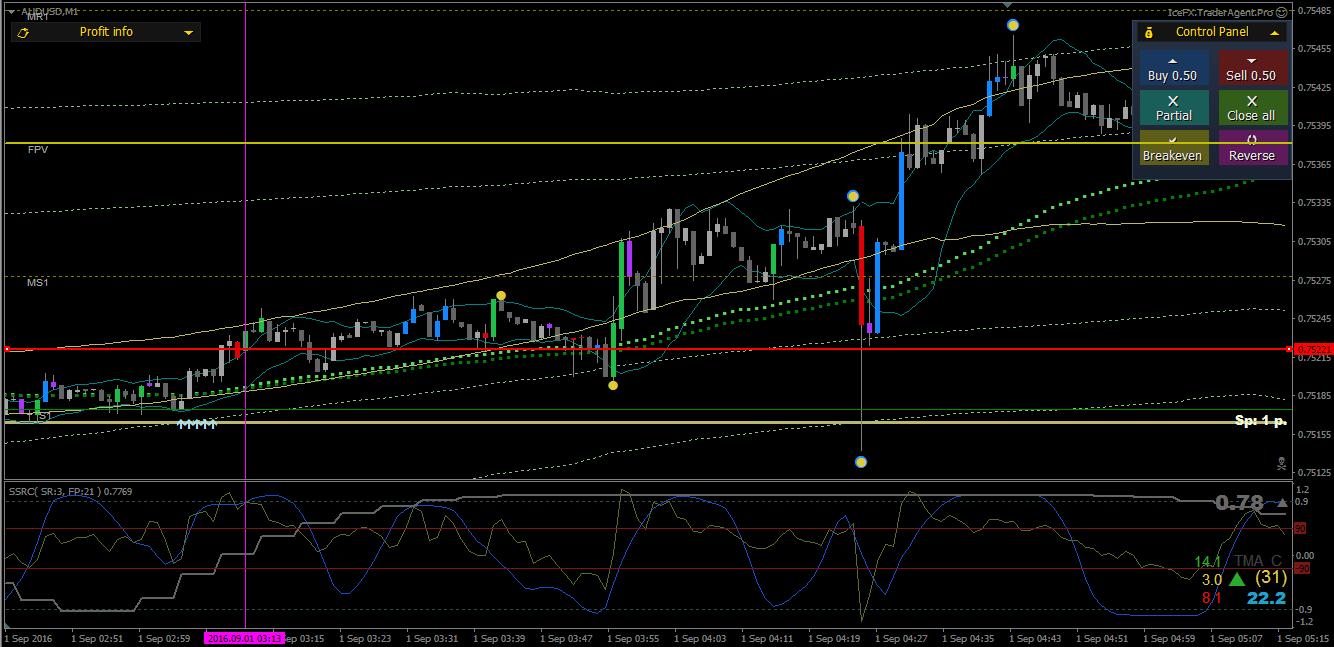The height and width of the screenshot is (647, 1334).
Task: Click the yellow fractal dot near 03:39
Action: [500, 295]
